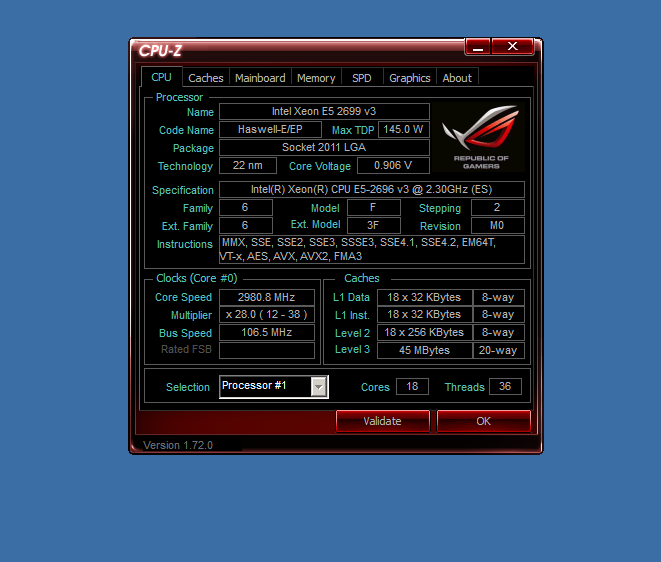
Task: Open the Mainboard tab
Action: (x=260, y=78)
